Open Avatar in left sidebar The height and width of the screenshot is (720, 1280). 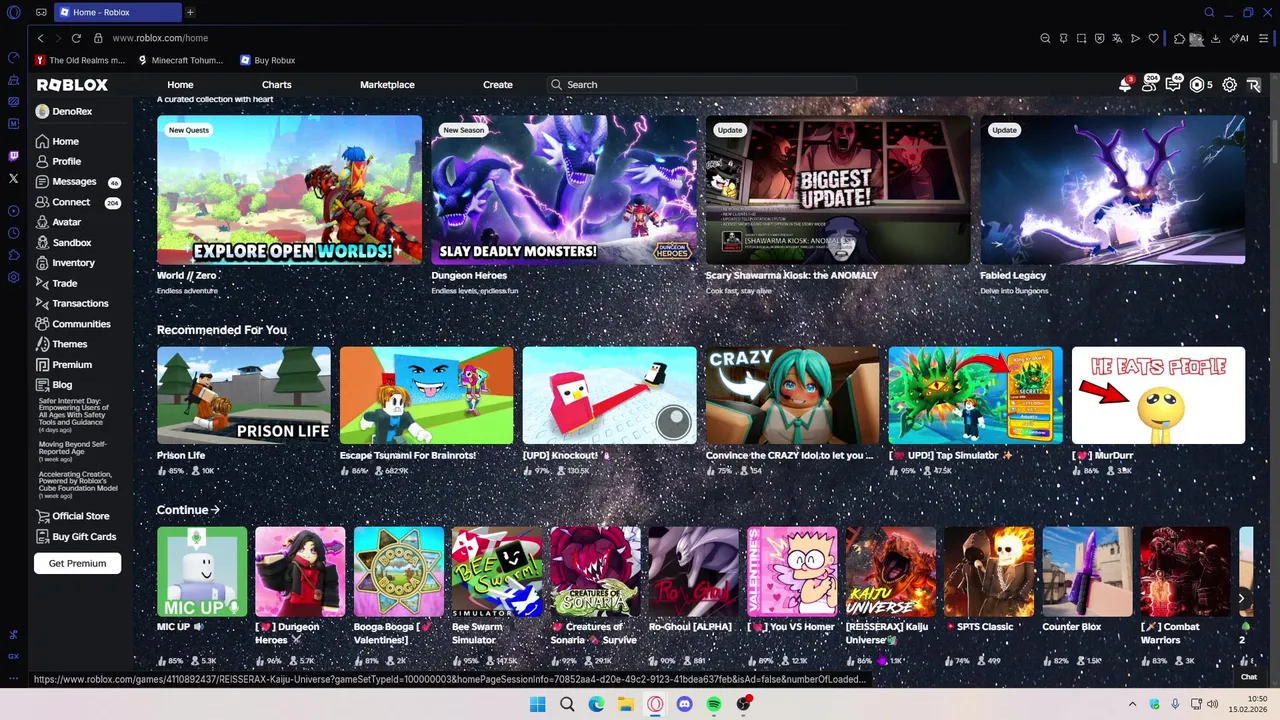point(67,222)
